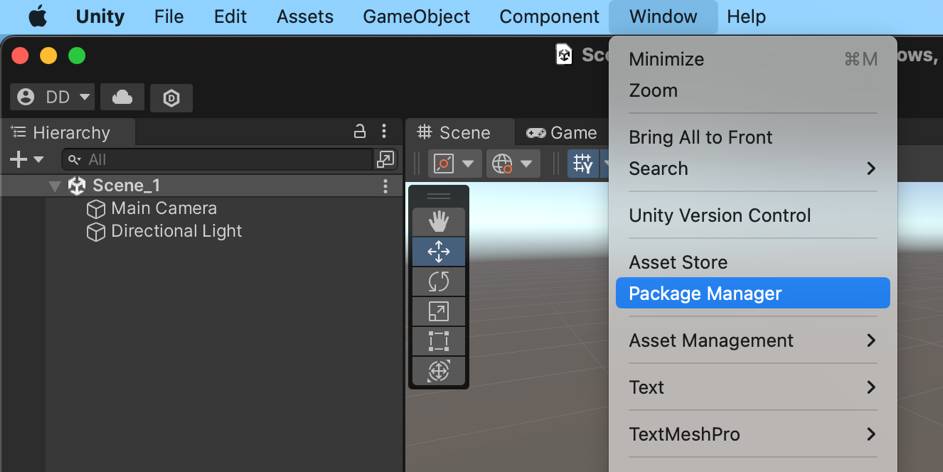943x472 pixels.
Task: Select the Scale tool
Action: point(438,312)
